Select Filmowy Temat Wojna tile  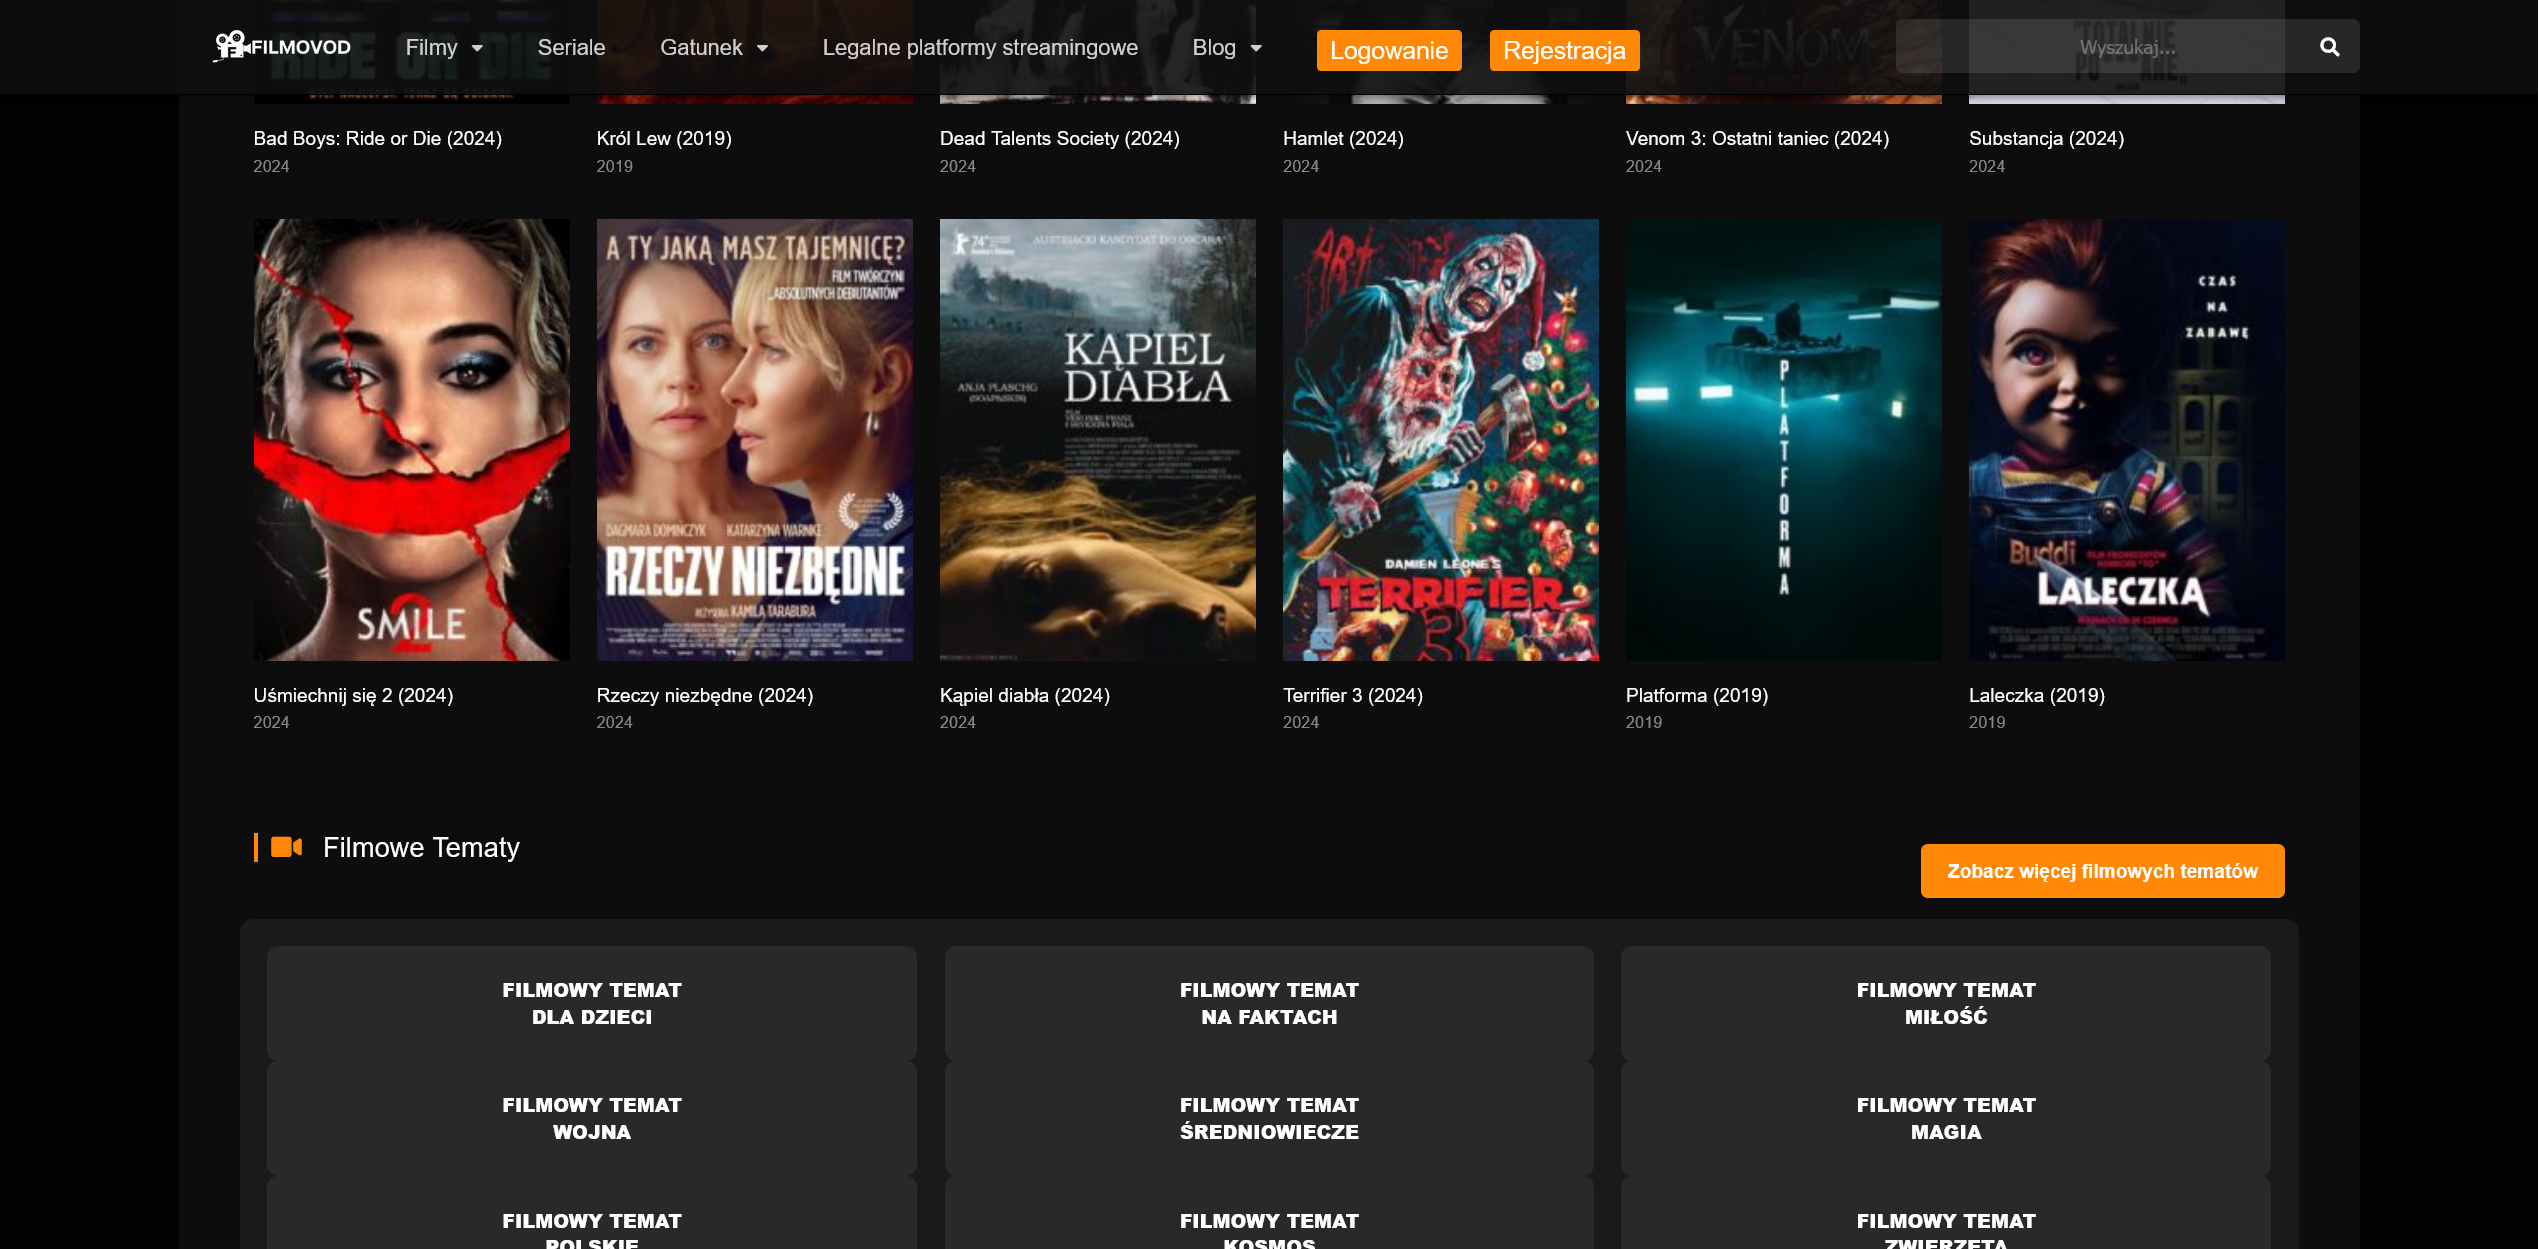click(x=591, y=1118)
